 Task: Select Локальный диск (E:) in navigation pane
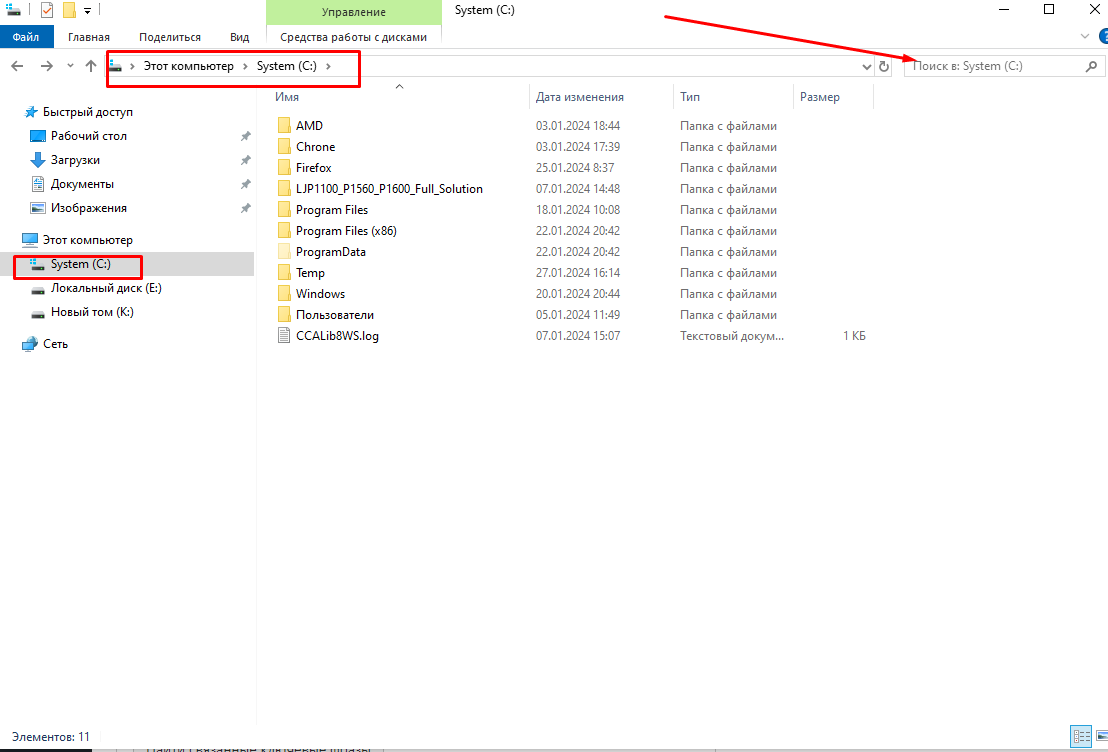(106, 288)
